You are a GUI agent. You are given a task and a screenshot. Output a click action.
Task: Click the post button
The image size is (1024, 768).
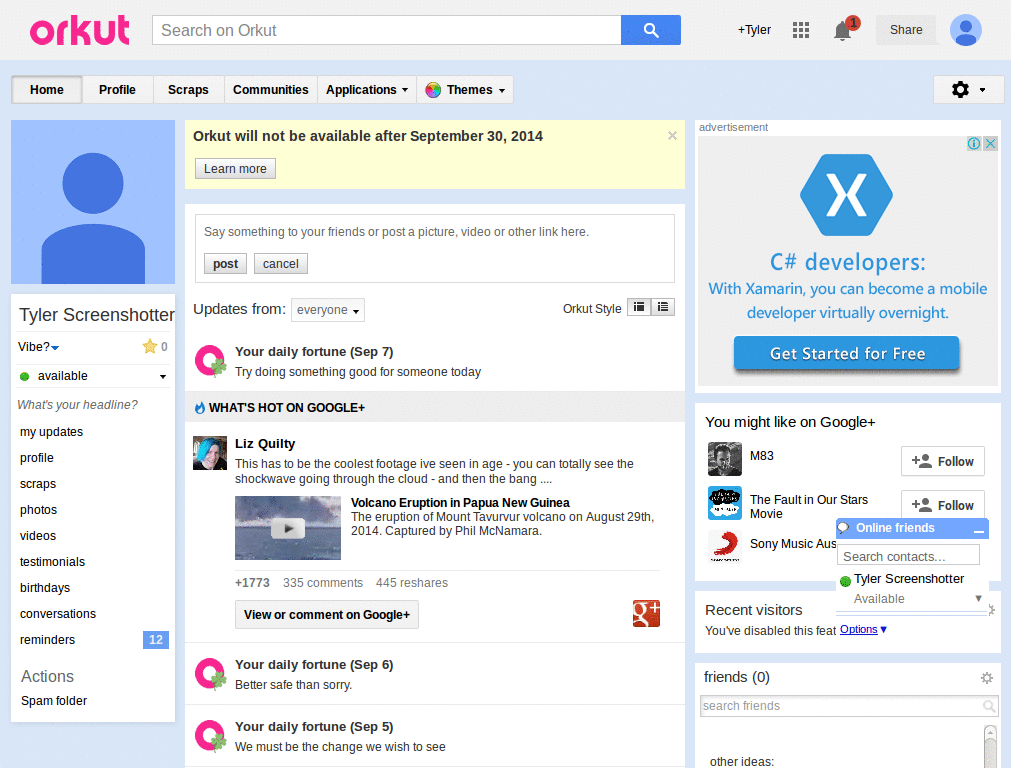[x=225, y=264]
